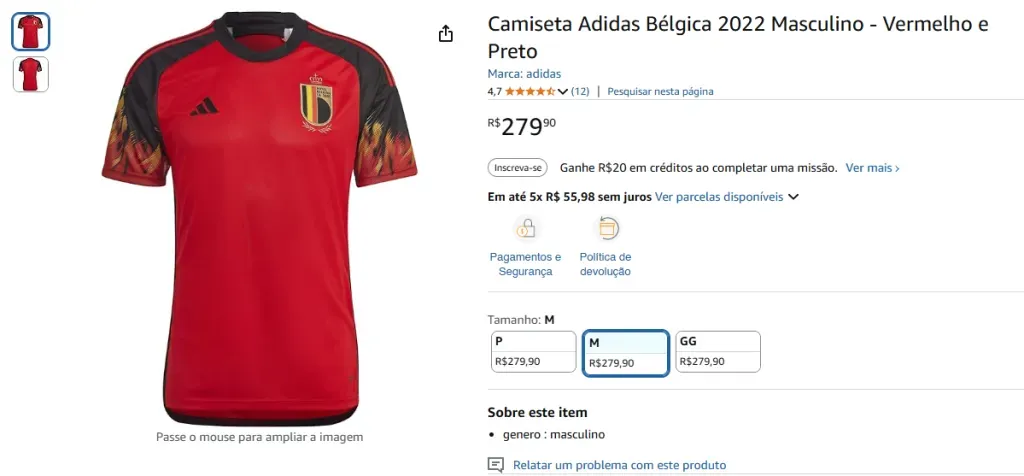Click the main red jersey product image
This screenshot has width=1024, height=476.
(x=258, y=220)
